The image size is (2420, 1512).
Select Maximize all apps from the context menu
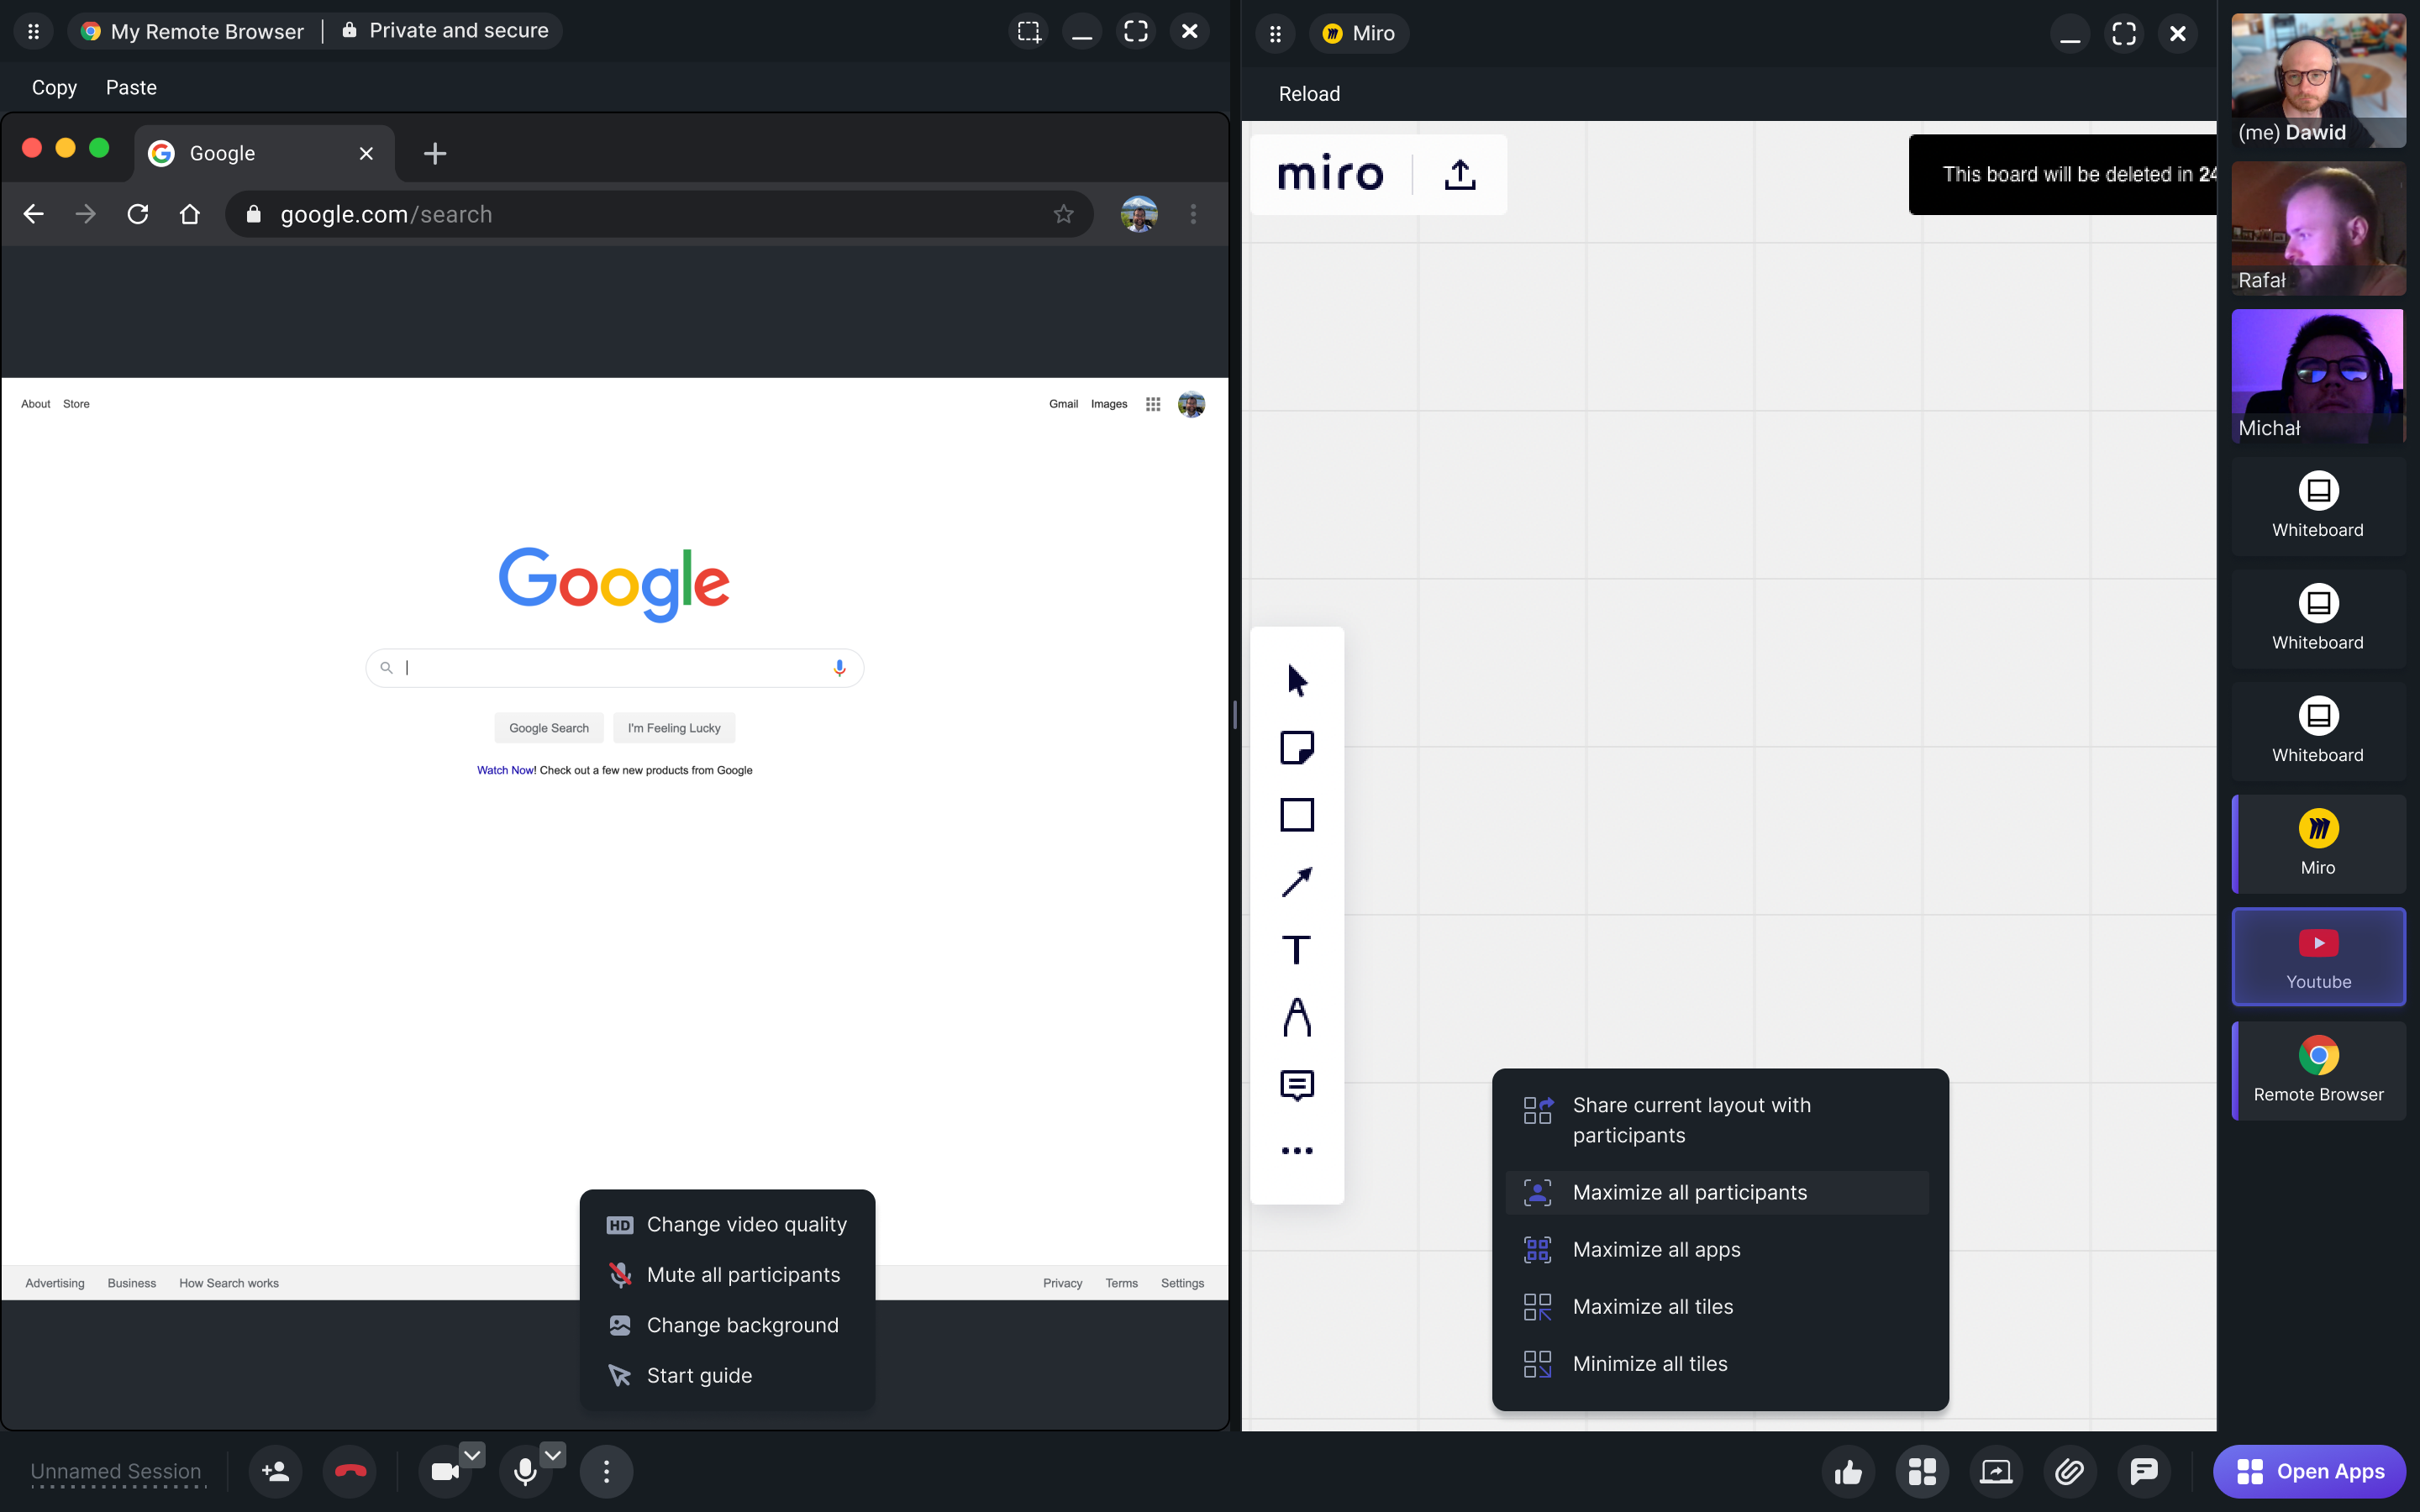pyautogui.click(x=1656, y=1248)
